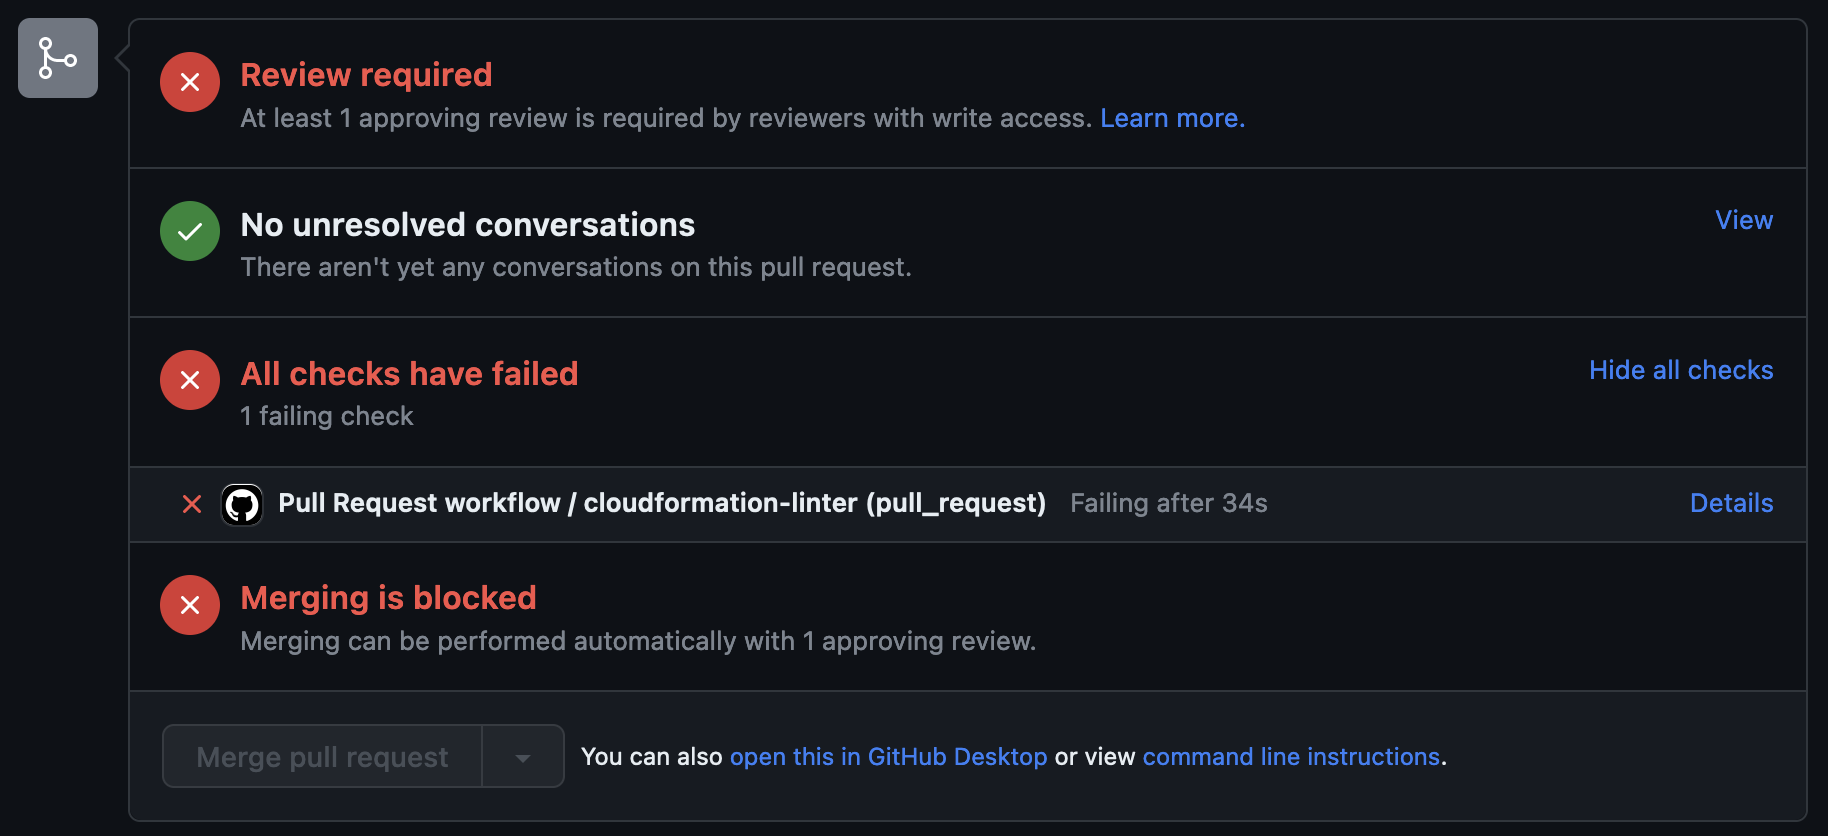Open Details for the failing cloudformation-linter check
The width and height of the screenshot is (1828, 836).
[1731, 503]
